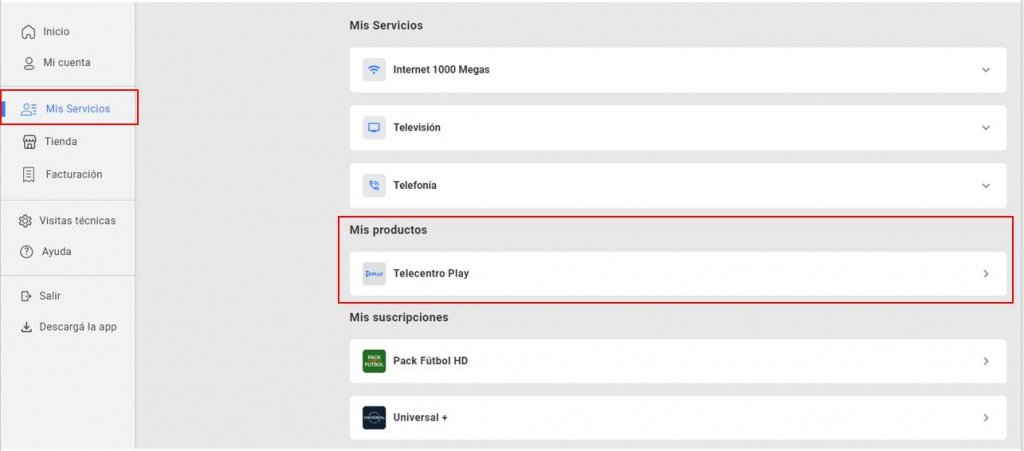Expand the Telefonía row chevron
This screenshot has width=1024, height=451.
click(986, 186)
